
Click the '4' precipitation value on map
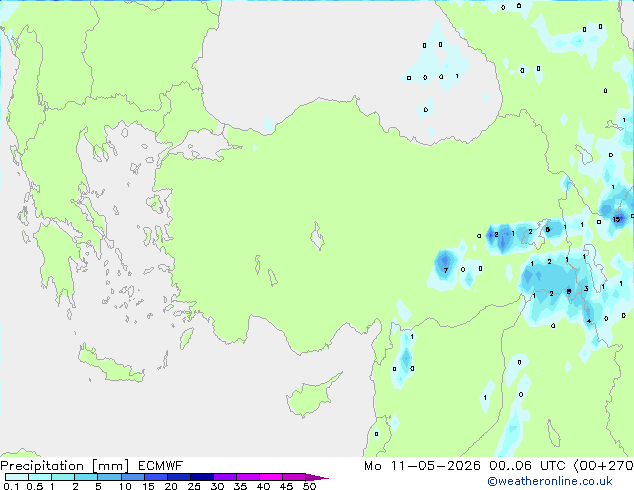coord(589,321)
